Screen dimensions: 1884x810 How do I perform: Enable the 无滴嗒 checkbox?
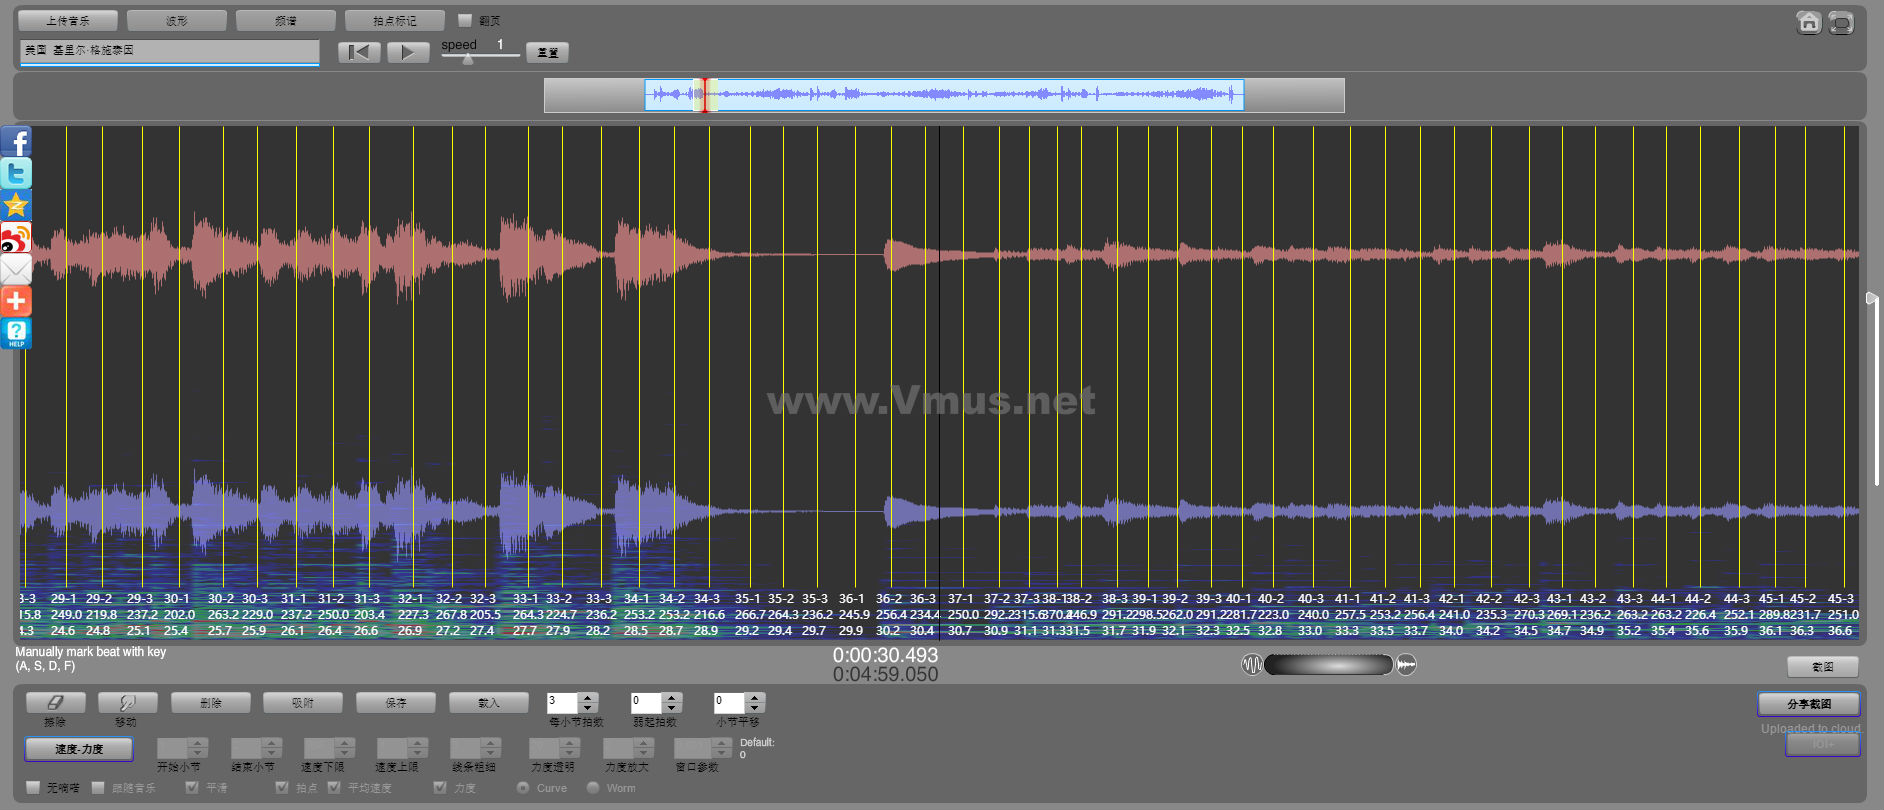pyautogui.click(x=34, y=788)
